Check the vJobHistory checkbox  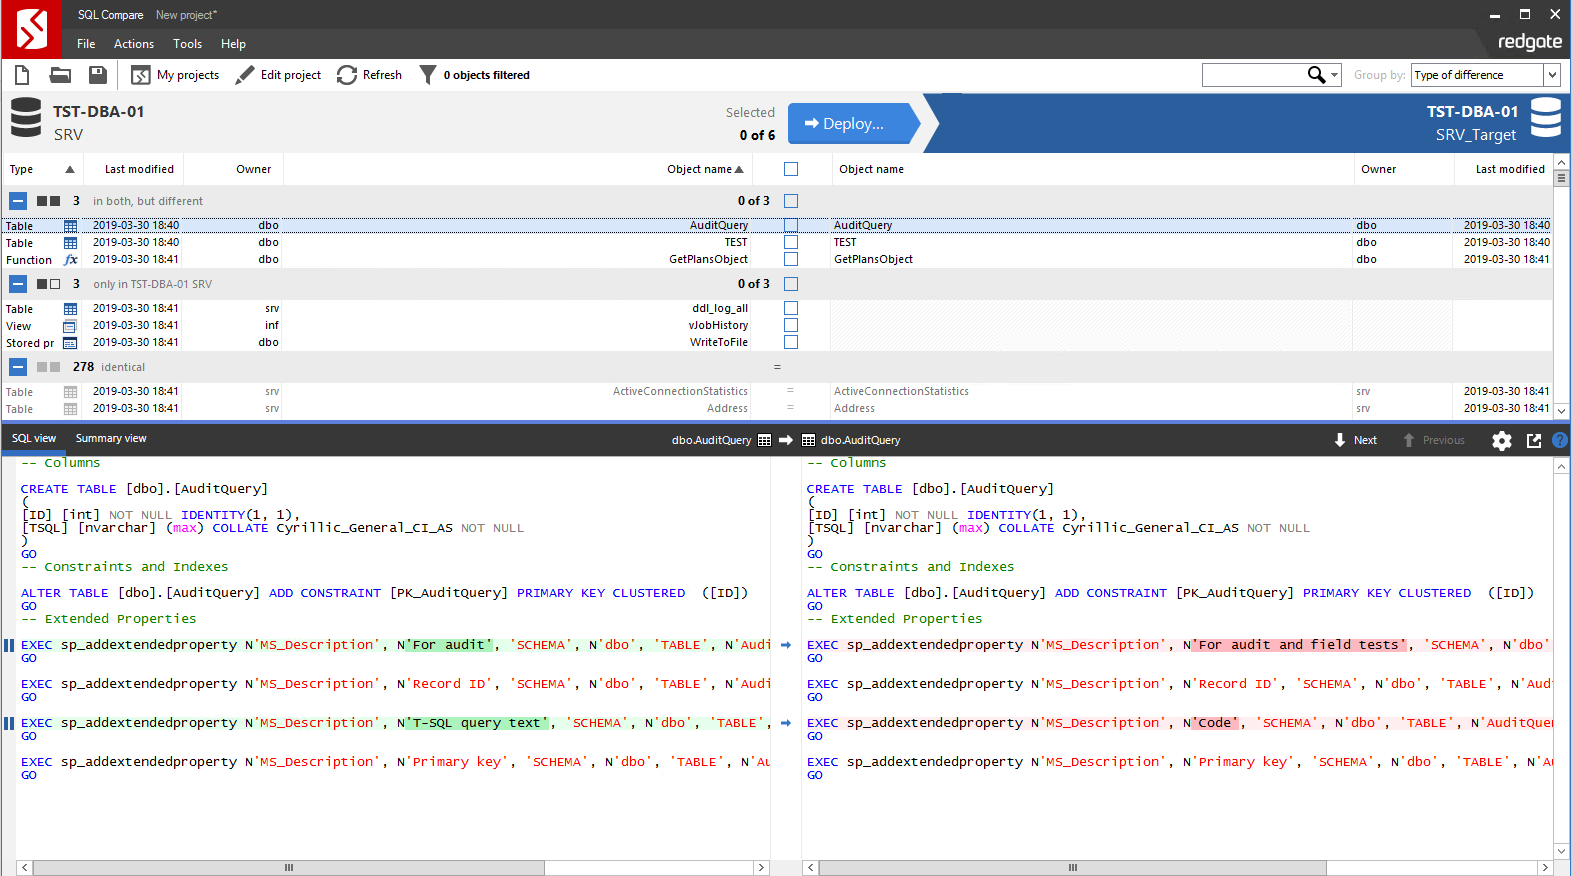pos(791,325)
